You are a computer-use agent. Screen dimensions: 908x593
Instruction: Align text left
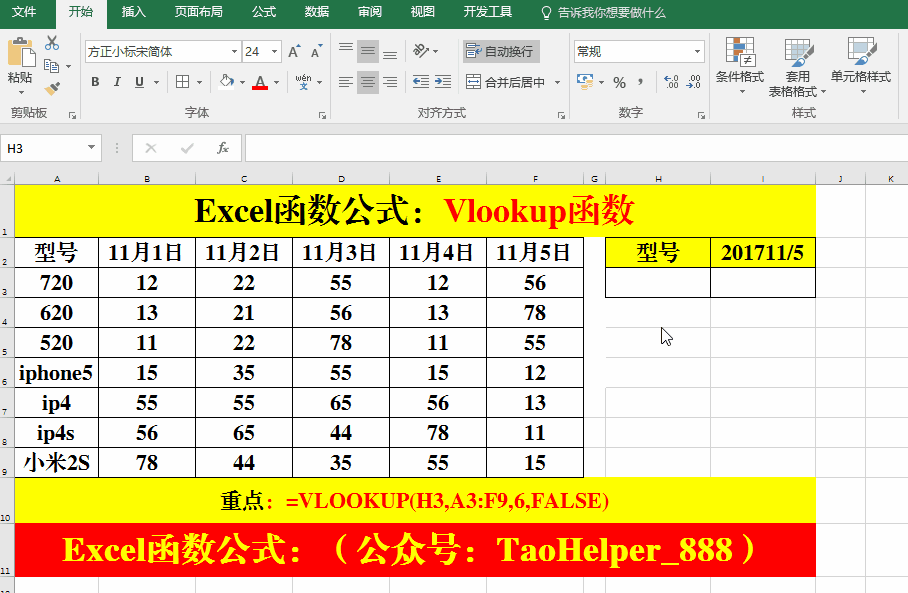pos(346,82)
